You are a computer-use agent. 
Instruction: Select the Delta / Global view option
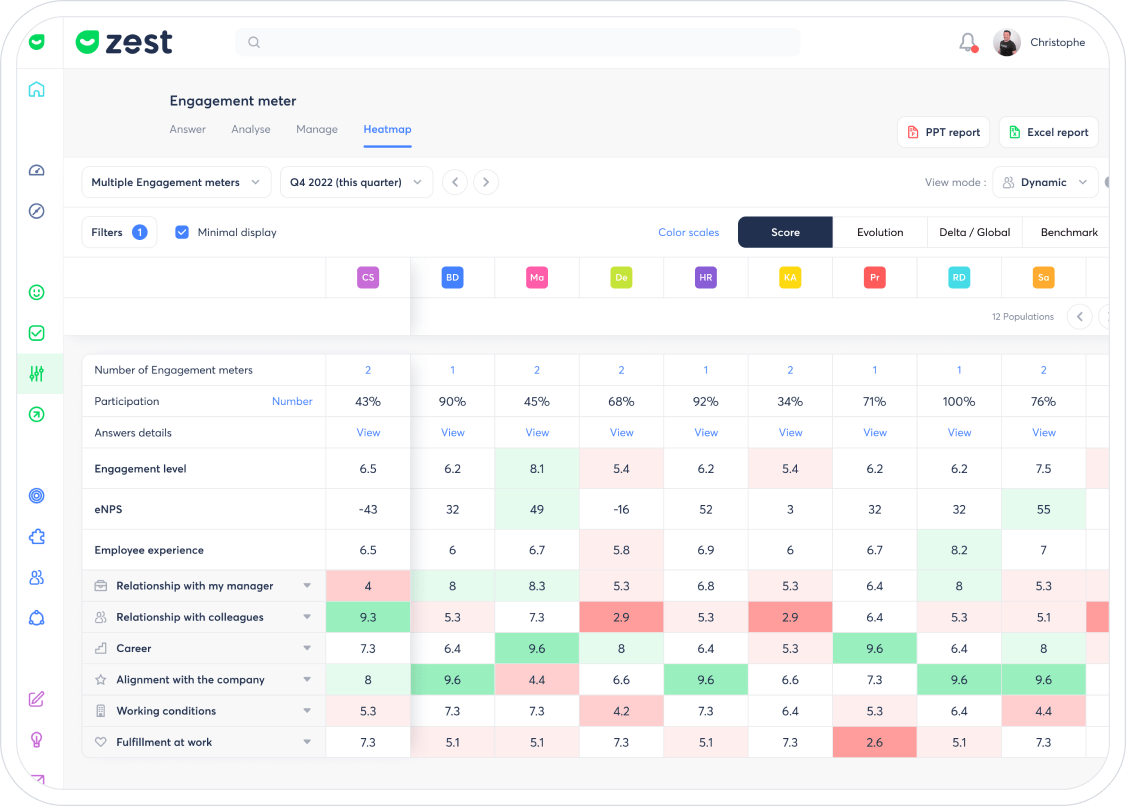[974, 232]
